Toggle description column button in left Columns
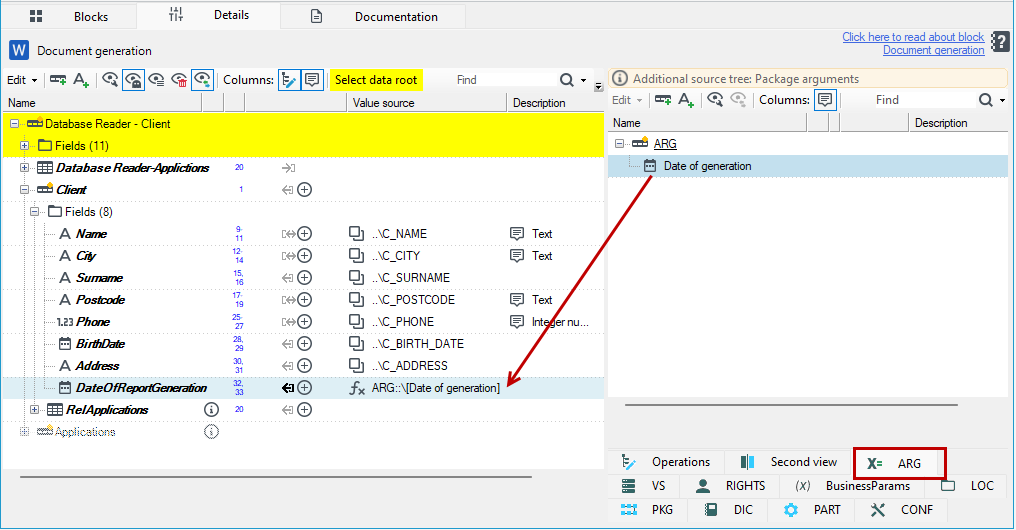 pyautogui.click(x=312, y=80)
